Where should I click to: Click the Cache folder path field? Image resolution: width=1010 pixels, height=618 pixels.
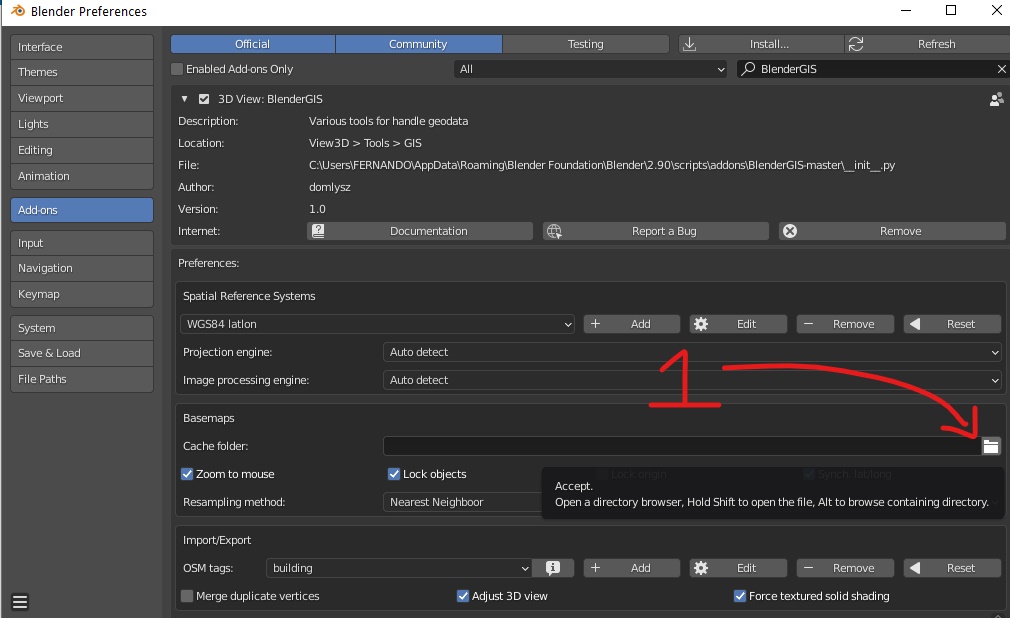click(x=680, y=446)
